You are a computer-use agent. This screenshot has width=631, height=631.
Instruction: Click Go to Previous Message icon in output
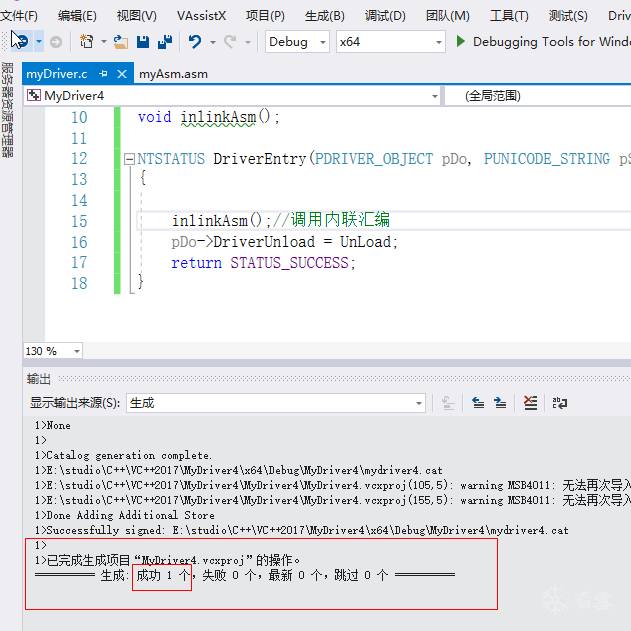(478, 403)
